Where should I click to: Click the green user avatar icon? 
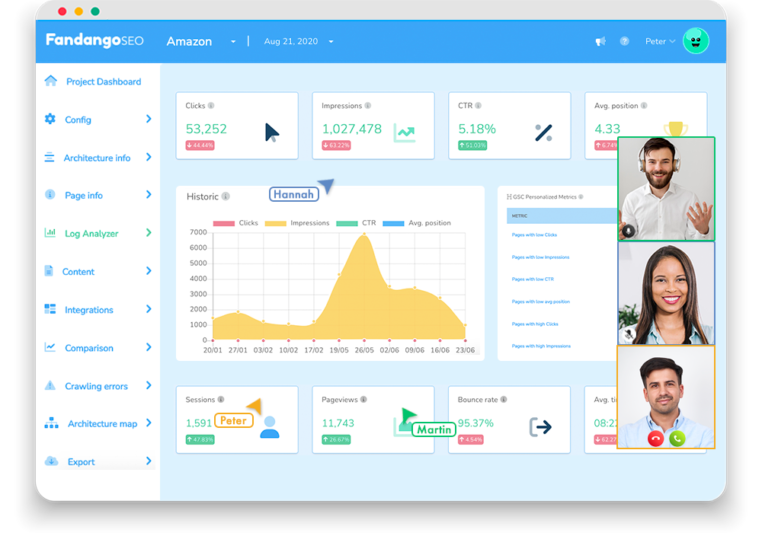[x=696, y=41]
